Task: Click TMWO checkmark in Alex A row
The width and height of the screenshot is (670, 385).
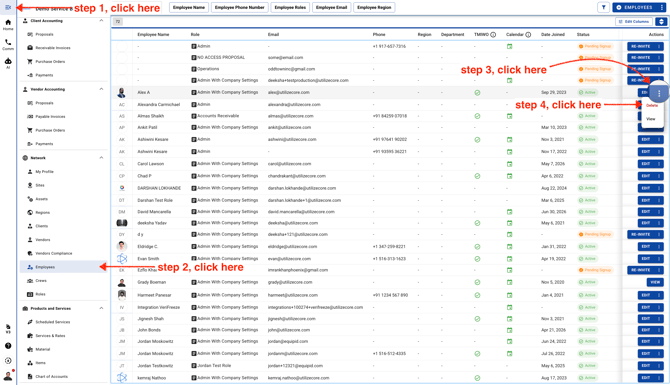Action: (477, 92)
